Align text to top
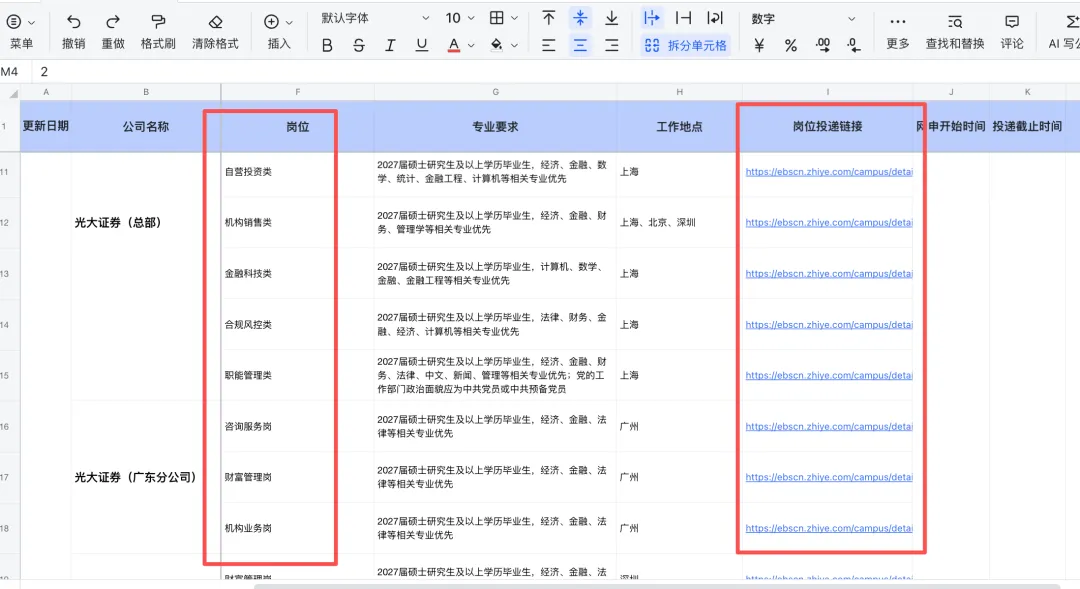Screen dimensions: 1080x589 pyautogui.click(x=548, y=18)
